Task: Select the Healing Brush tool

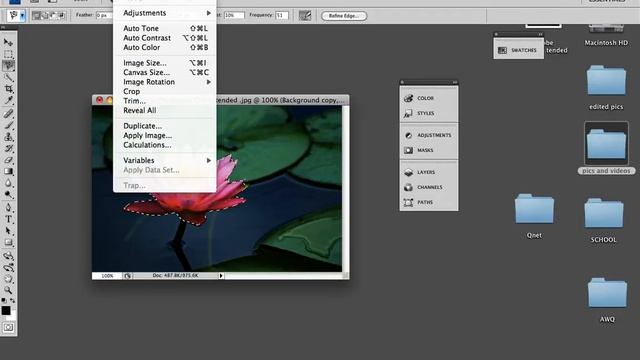Action: tap(8, 114)
